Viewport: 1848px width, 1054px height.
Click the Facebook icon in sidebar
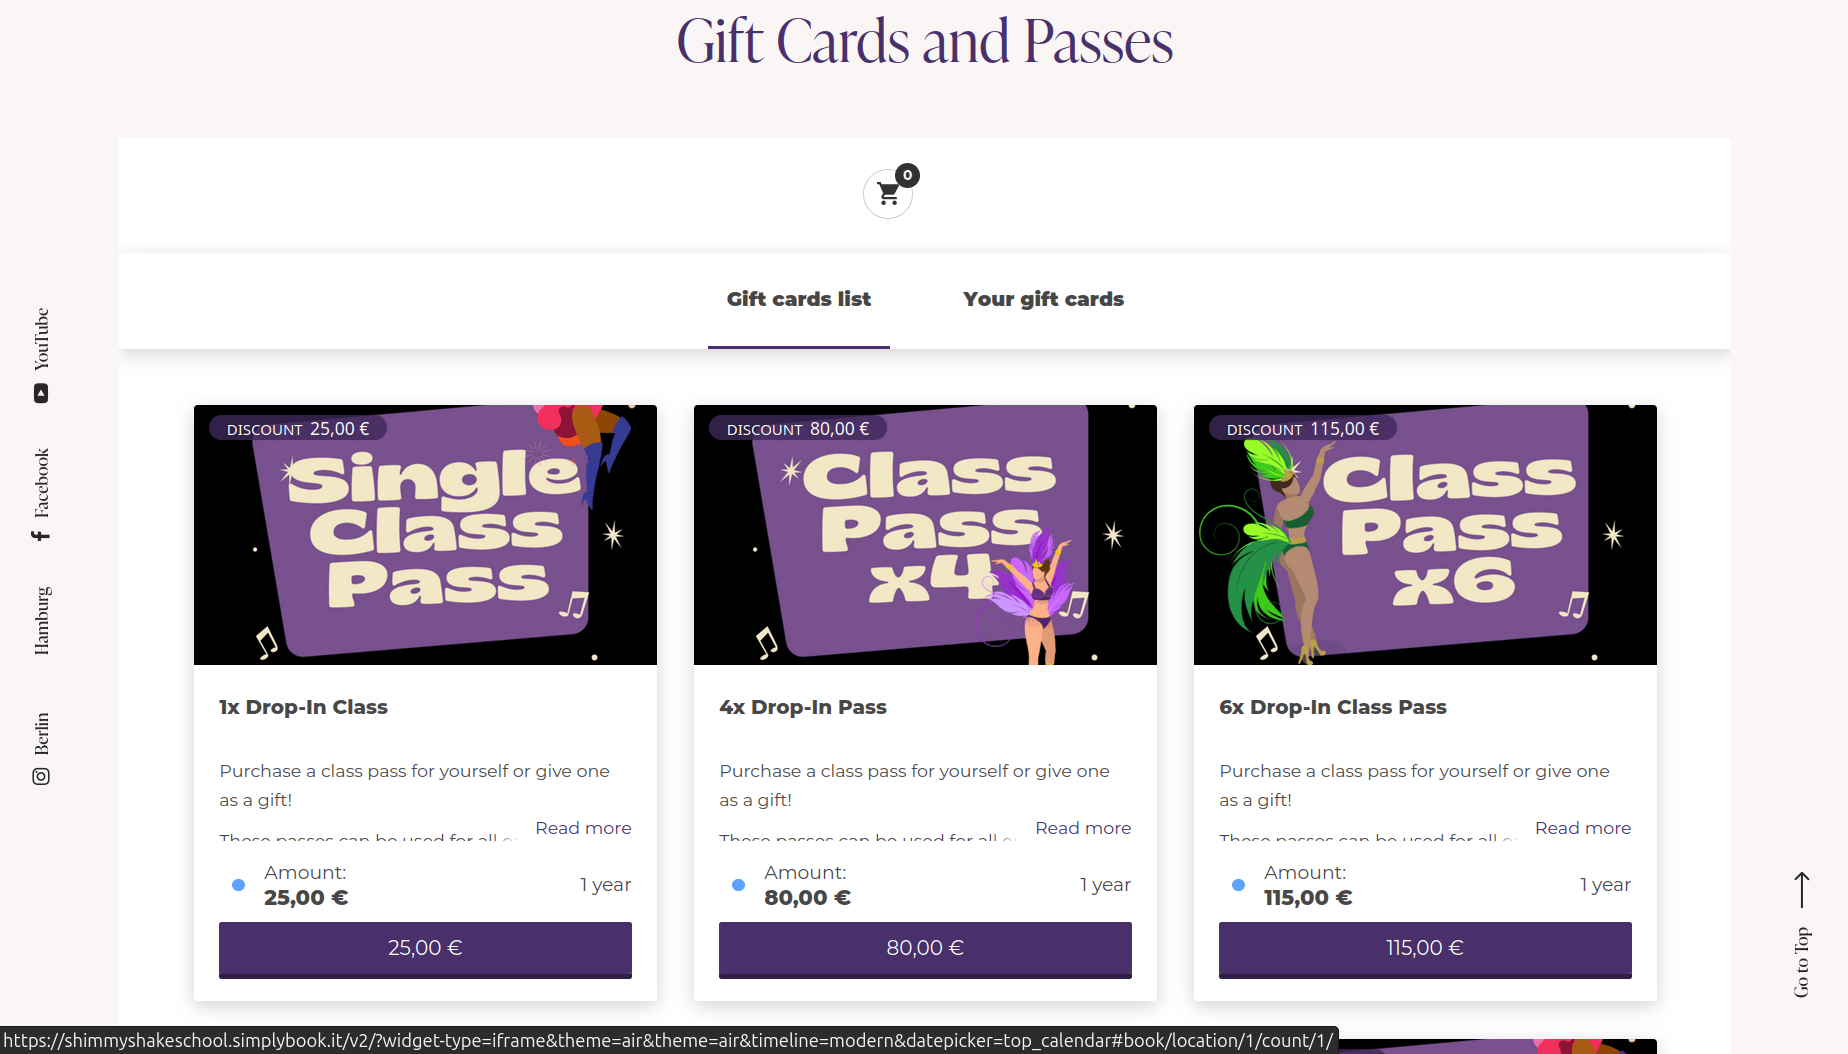tap(41, 536)
